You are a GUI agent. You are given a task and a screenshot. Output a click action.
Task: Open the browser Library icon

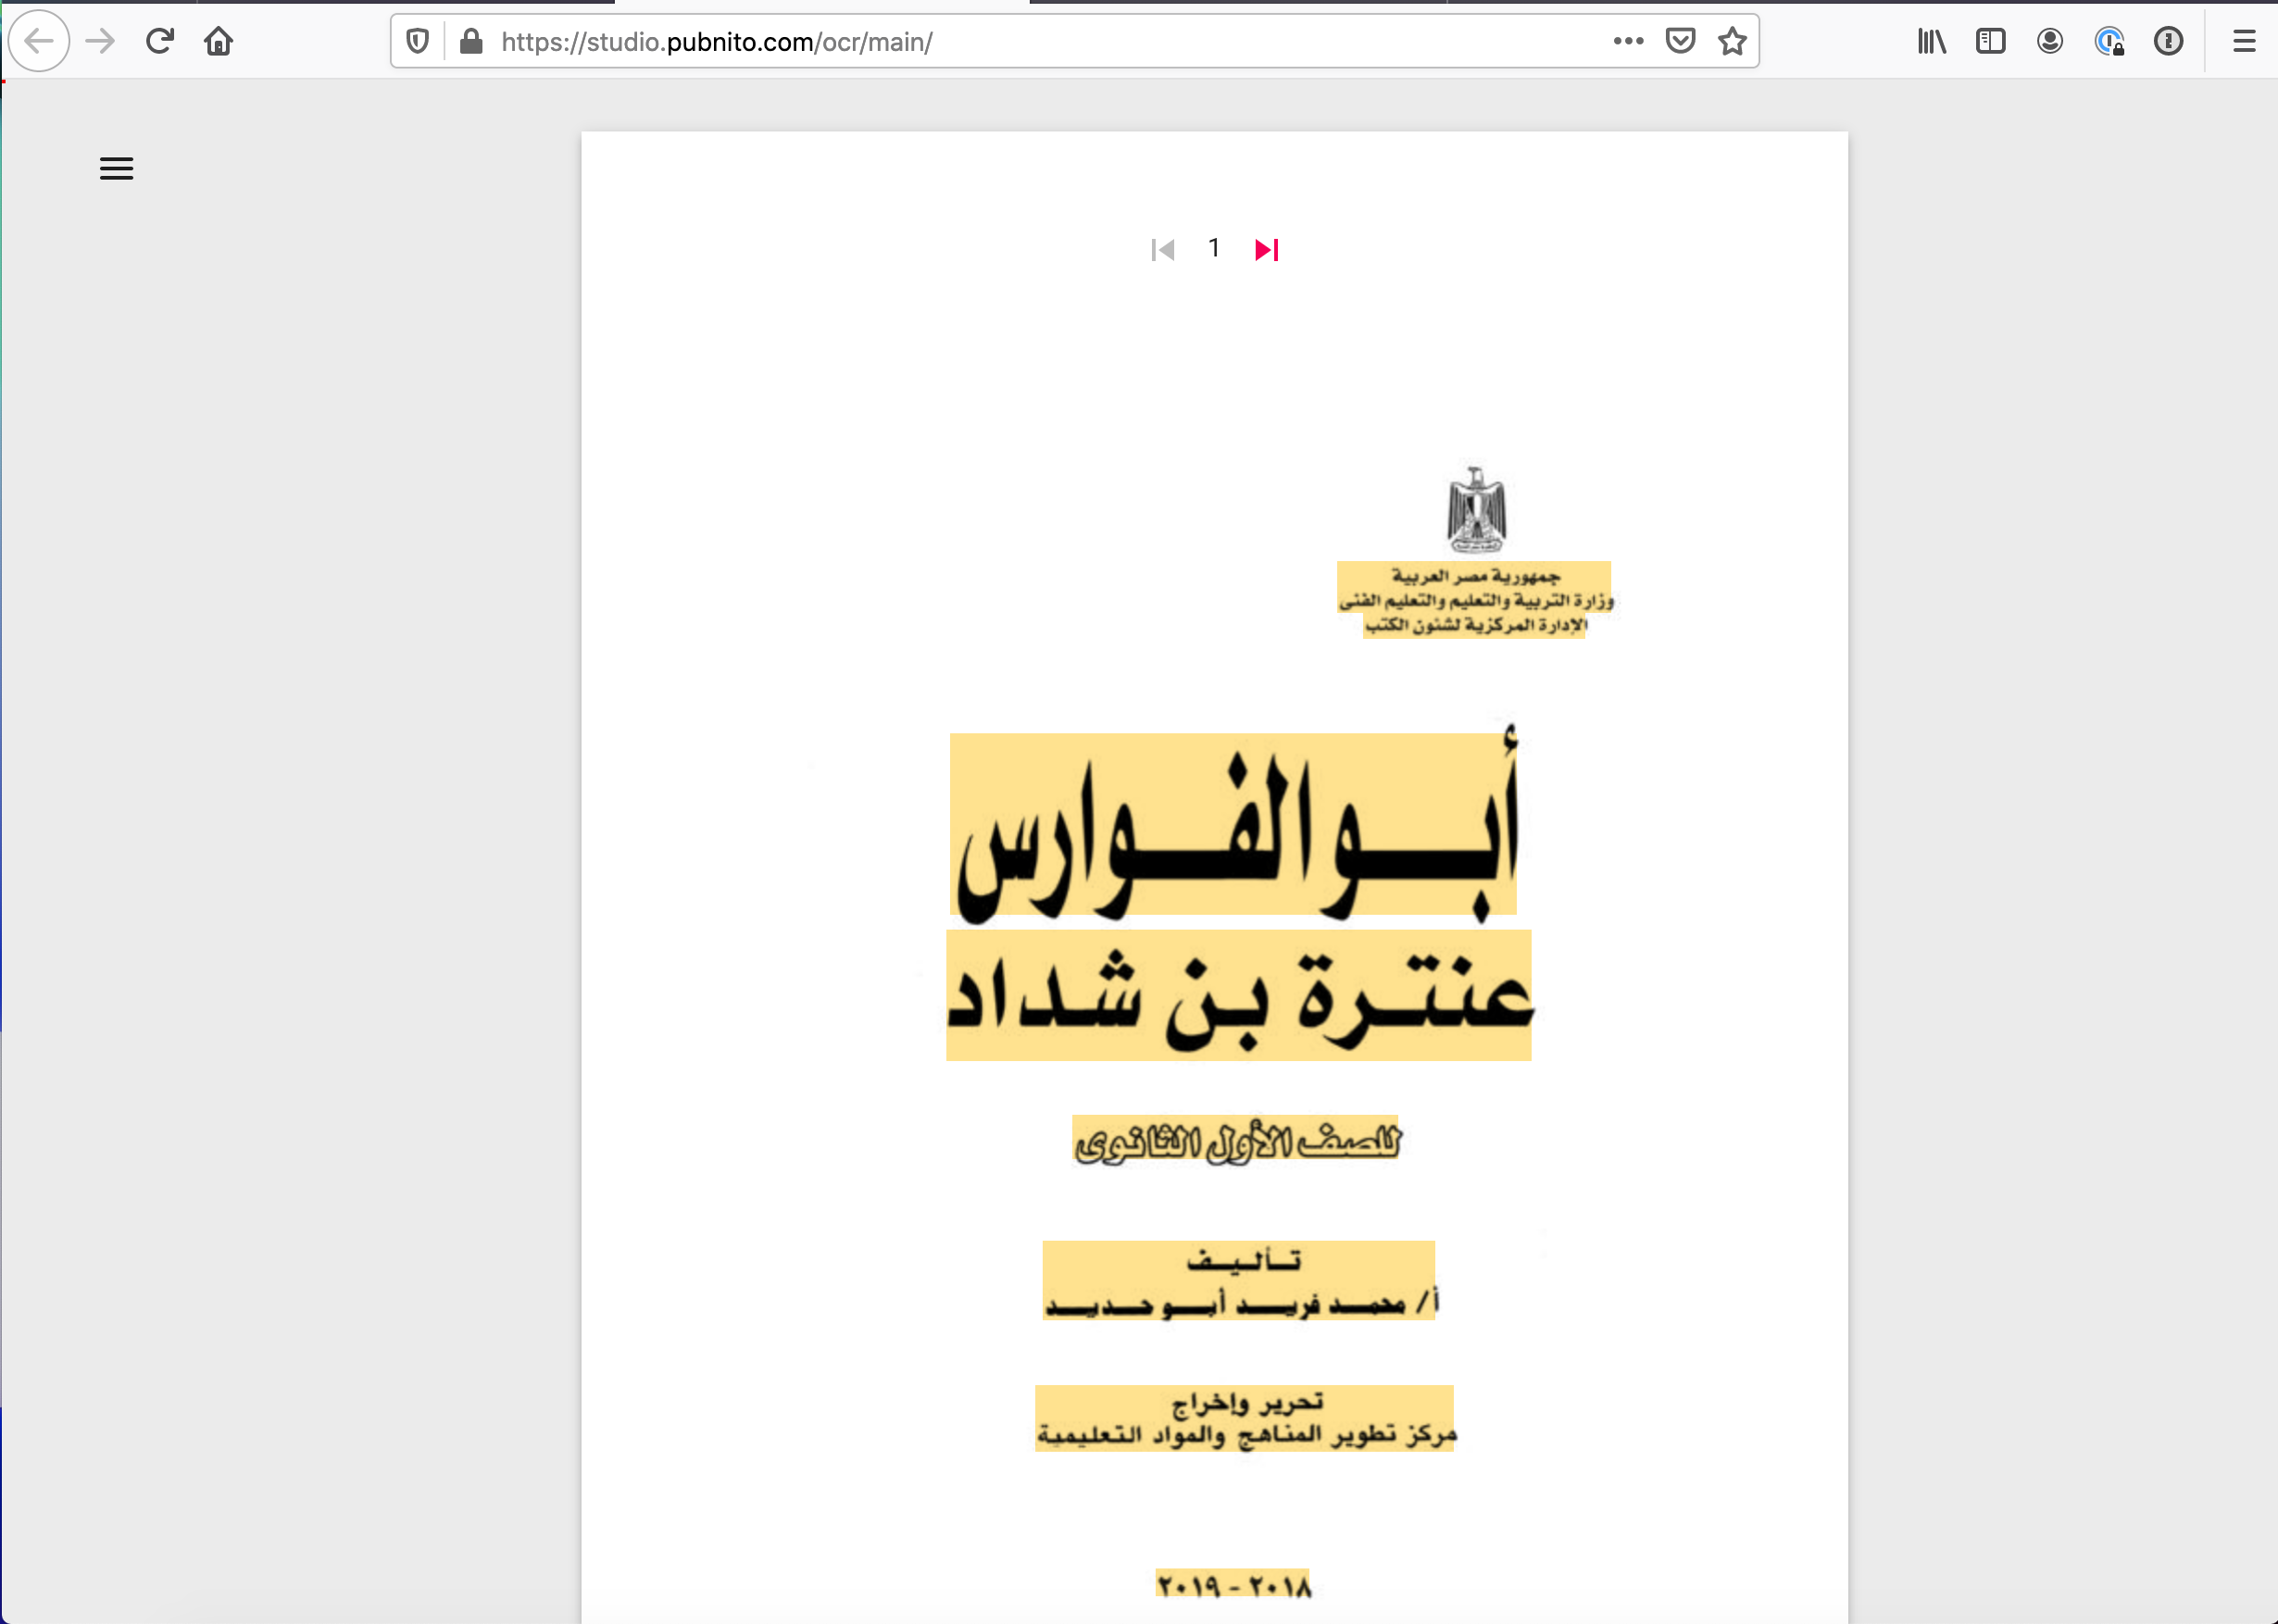pos(1932,41)
